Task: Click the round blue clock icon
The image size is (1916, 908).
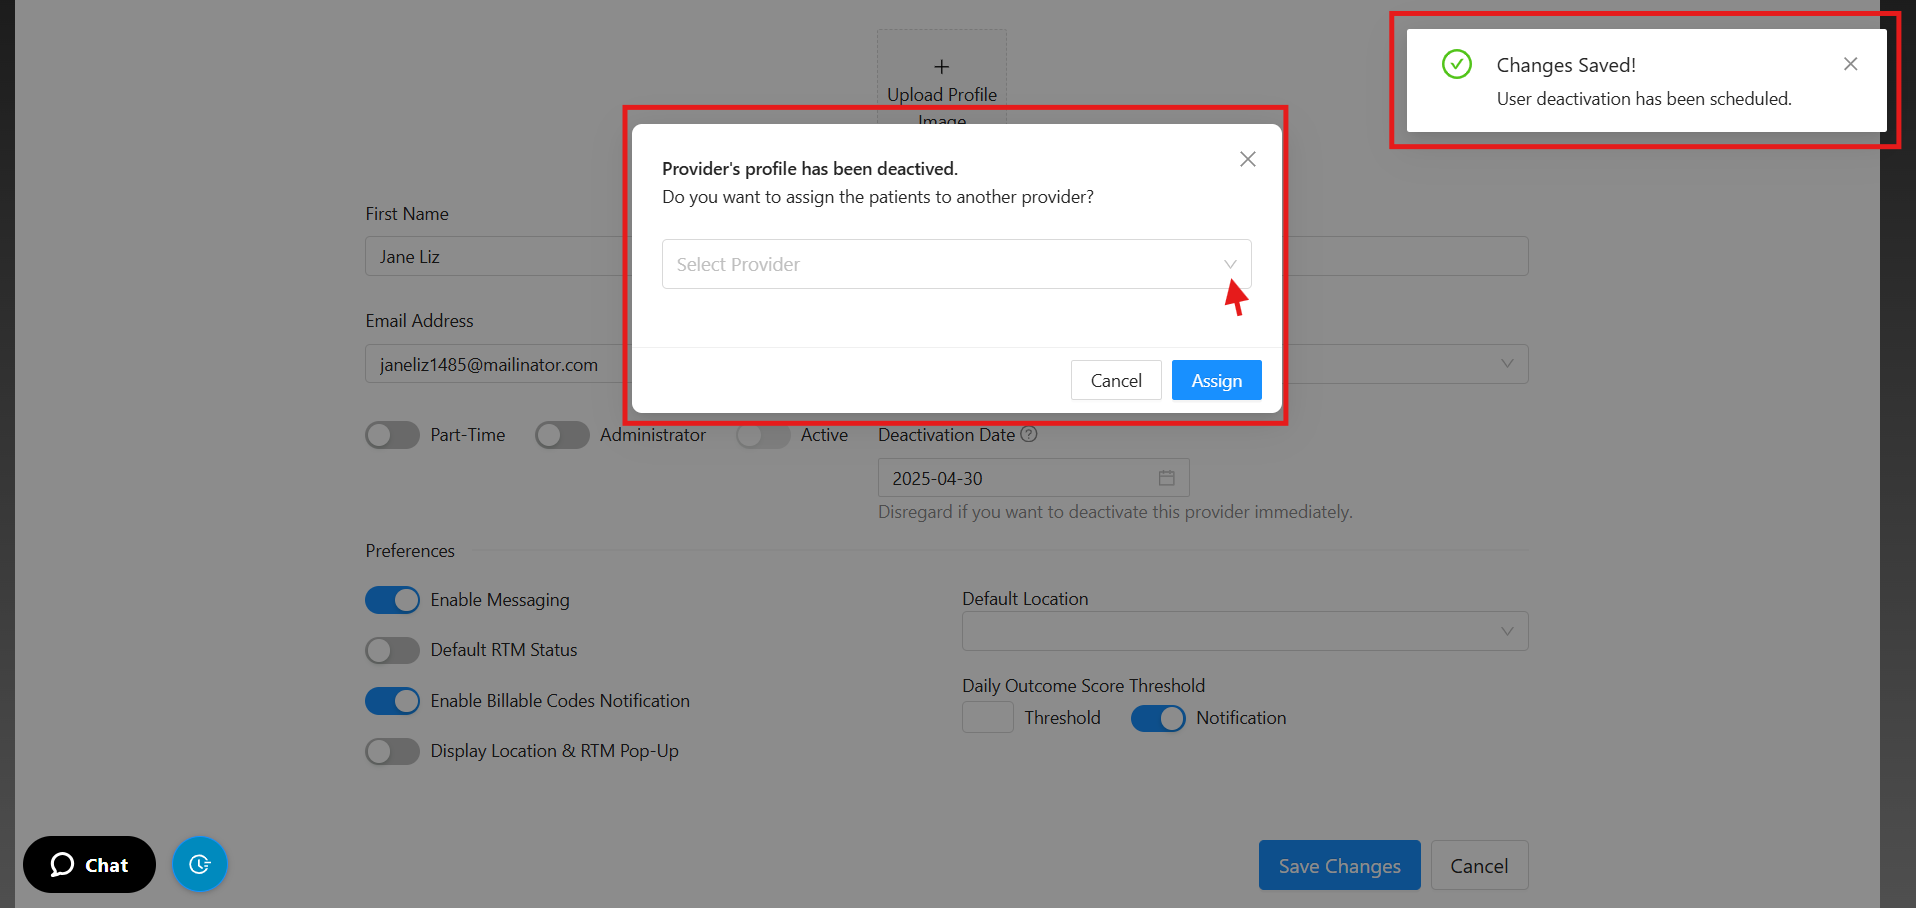Action: [200, 864]
